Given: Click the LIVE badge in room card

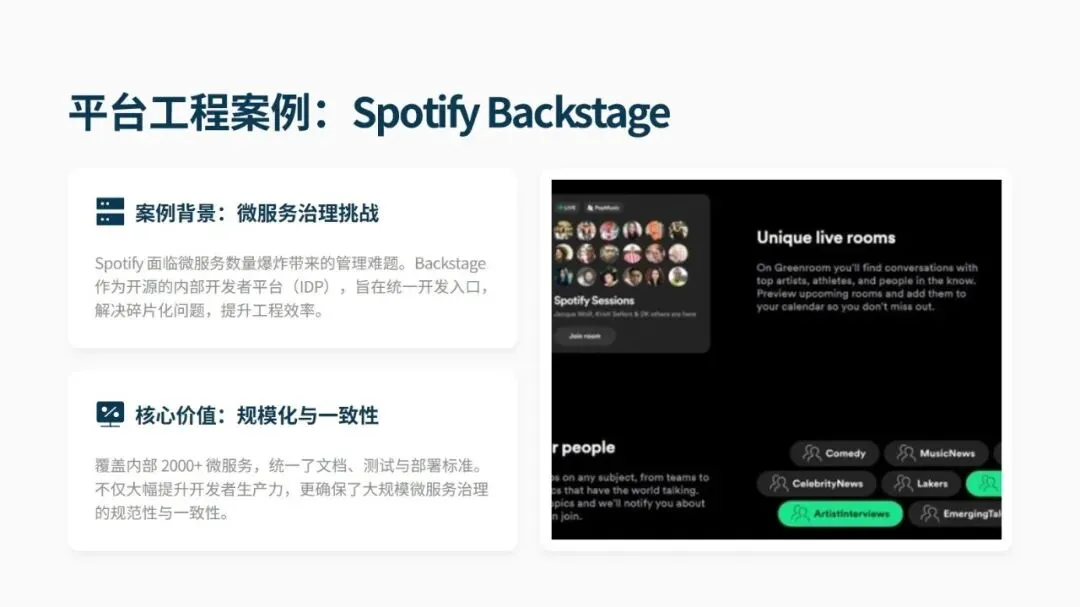Looking at the screenshot, I should coord(568,207).
